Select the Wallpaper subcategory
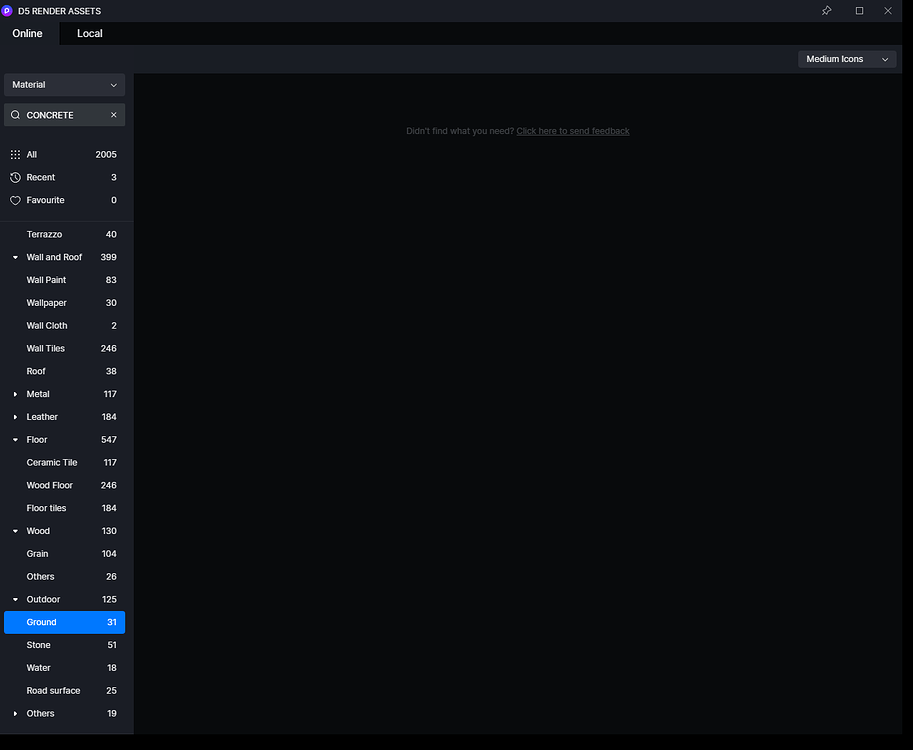Image resolution: width=913 pixels, height=750 pixels. [x=64, y=303]
